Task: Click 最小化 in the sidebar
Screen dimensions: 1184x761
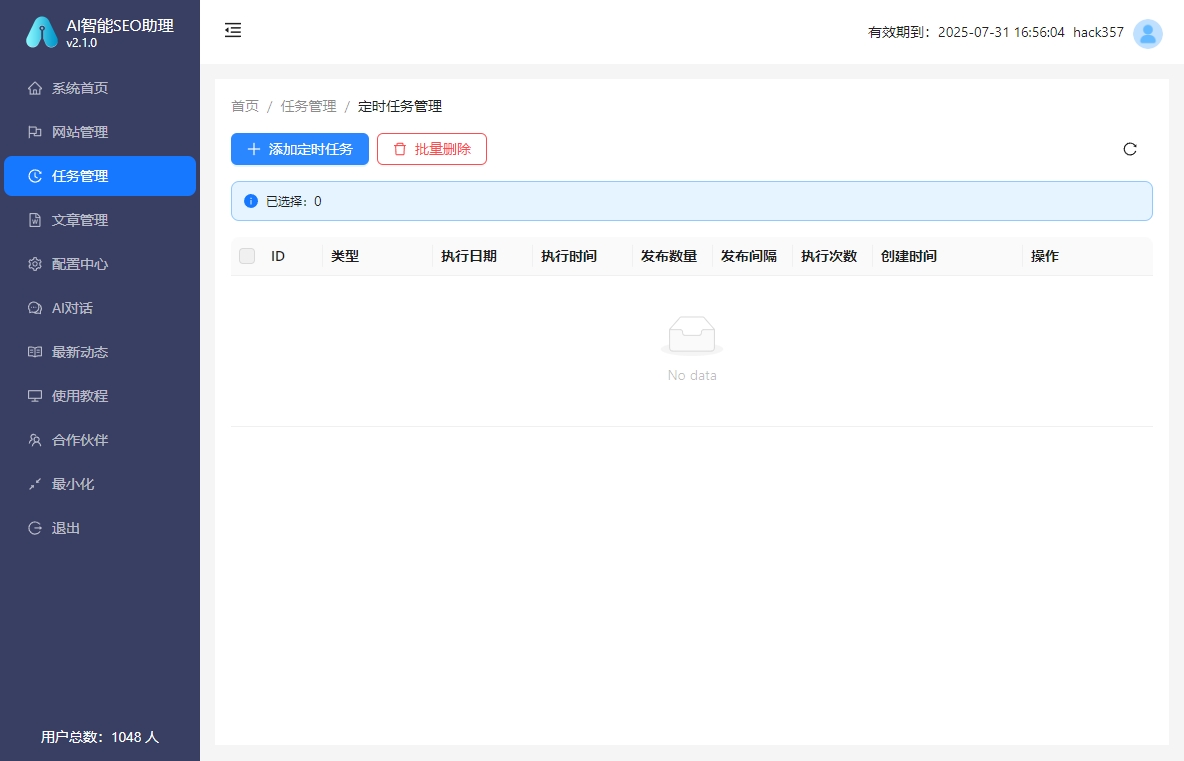Action: click(100, 484)
